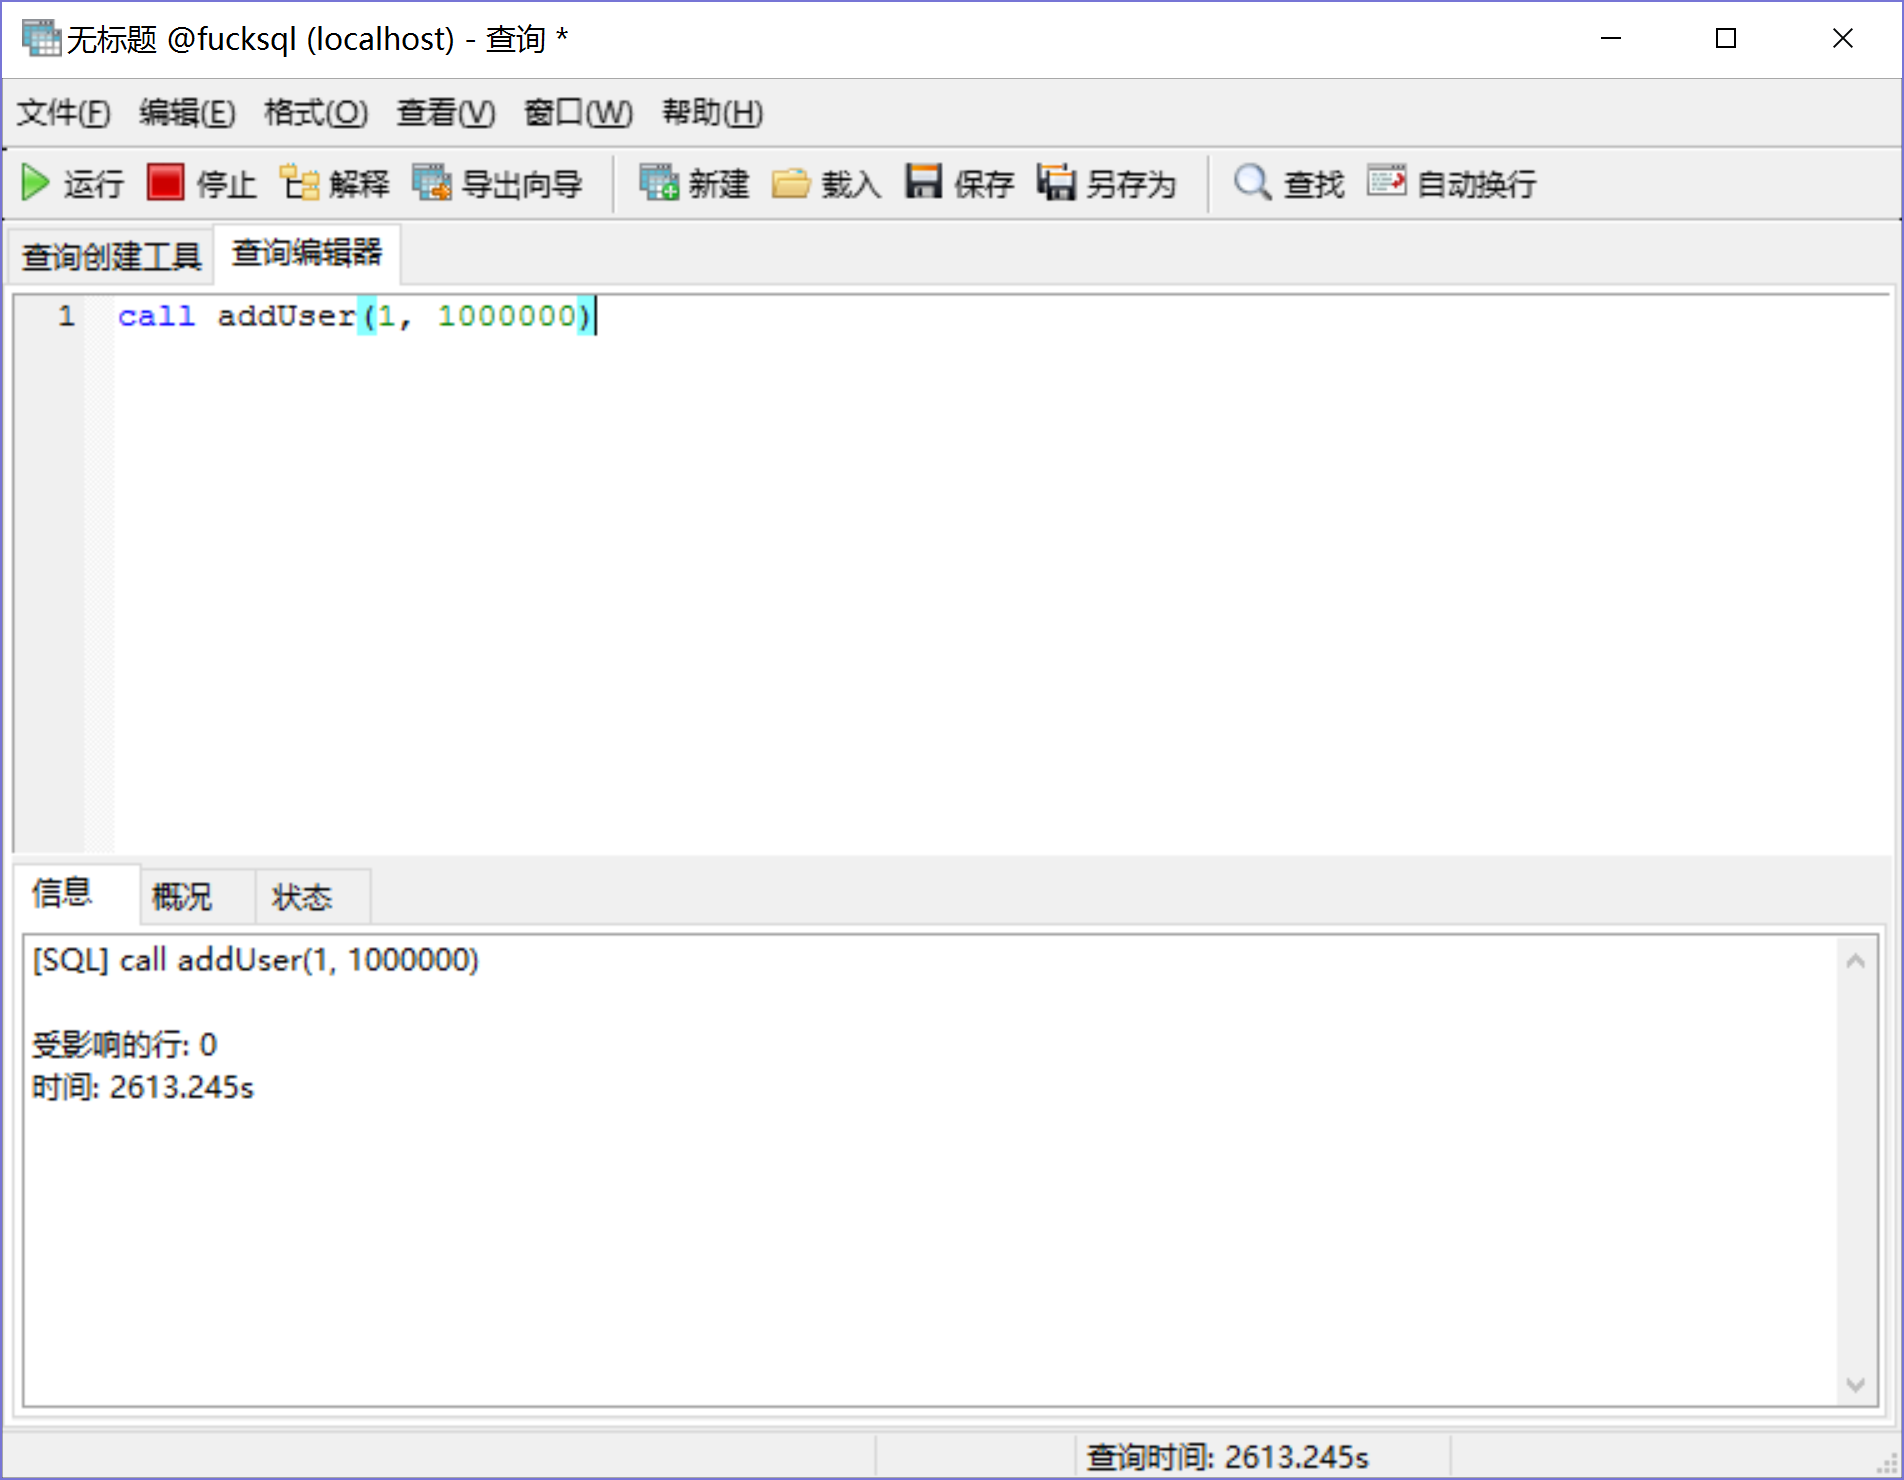Click the Save As (另存为) icon
Viewport: 1904px width, 1480px height.
click(x=1056, y=183)
